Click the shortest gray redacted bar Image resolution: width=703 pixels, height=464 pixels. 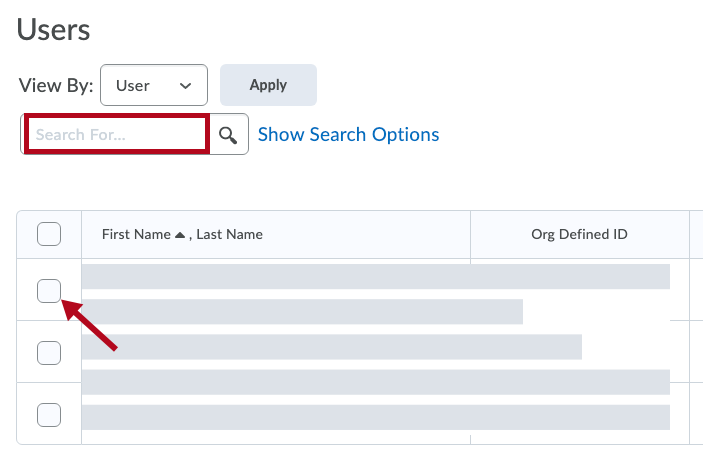click(302, 311)
